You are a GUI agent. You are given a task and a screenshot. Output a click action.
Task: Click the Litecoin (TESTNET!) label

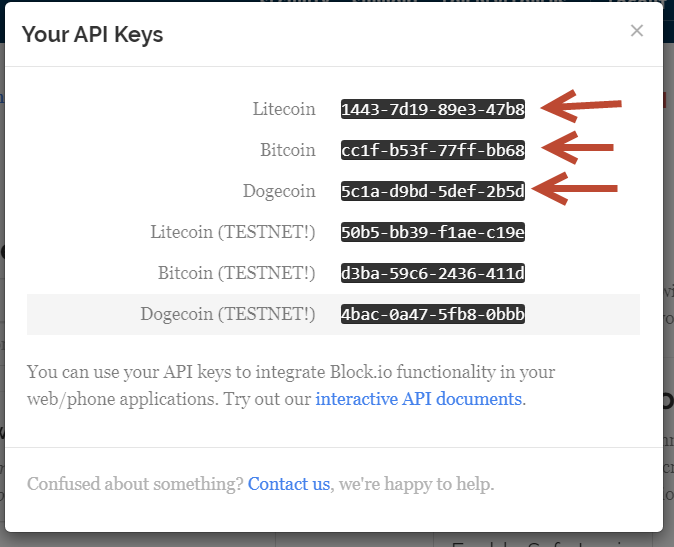point(233,232)
